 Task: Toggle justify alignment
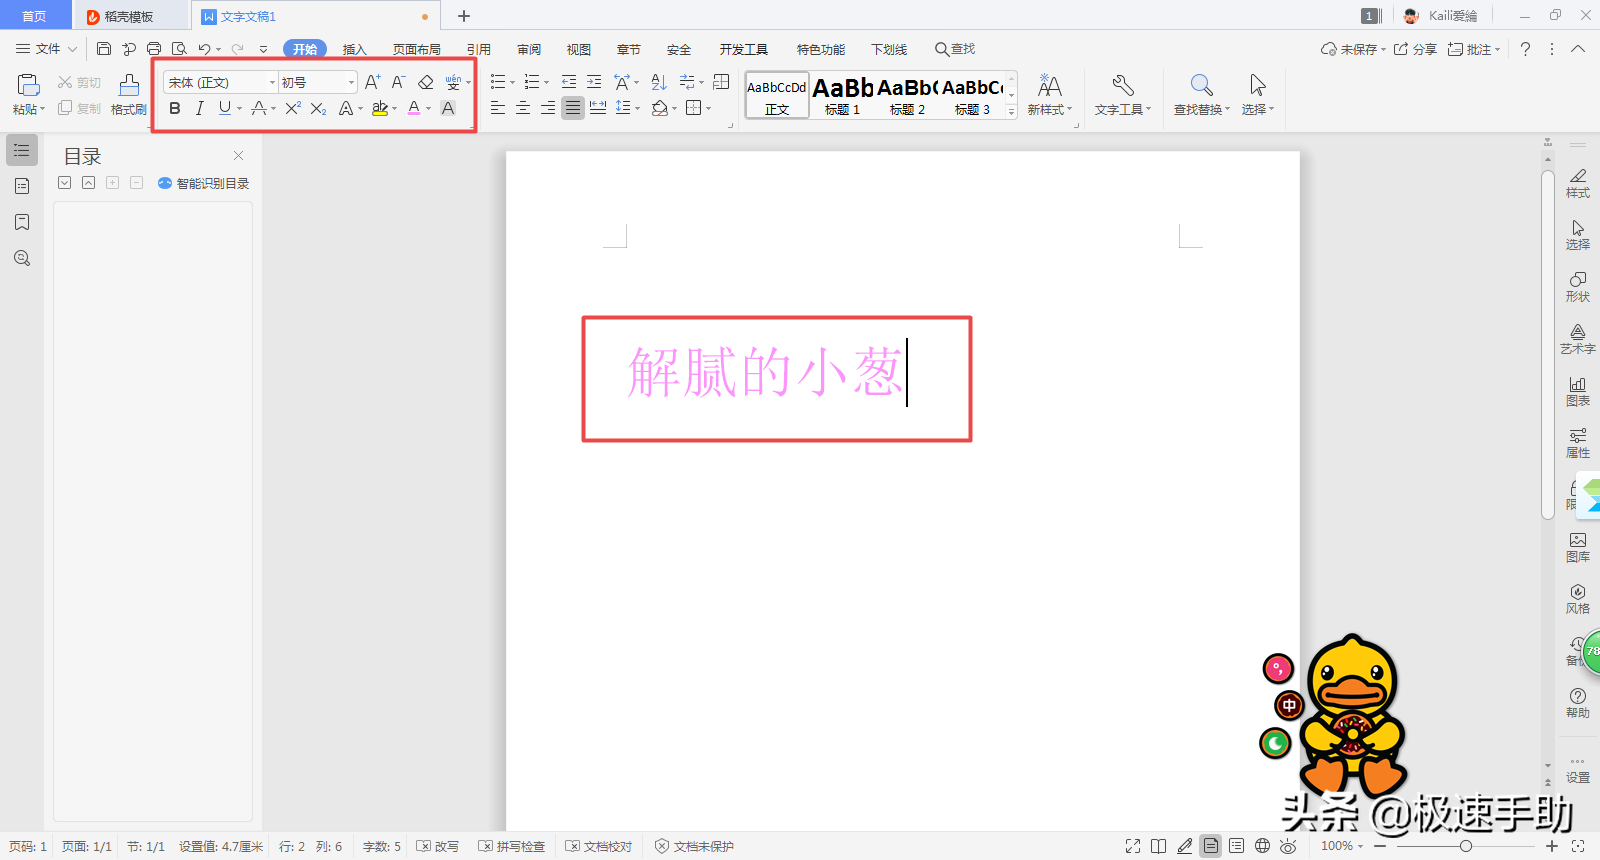click(572, 108)
